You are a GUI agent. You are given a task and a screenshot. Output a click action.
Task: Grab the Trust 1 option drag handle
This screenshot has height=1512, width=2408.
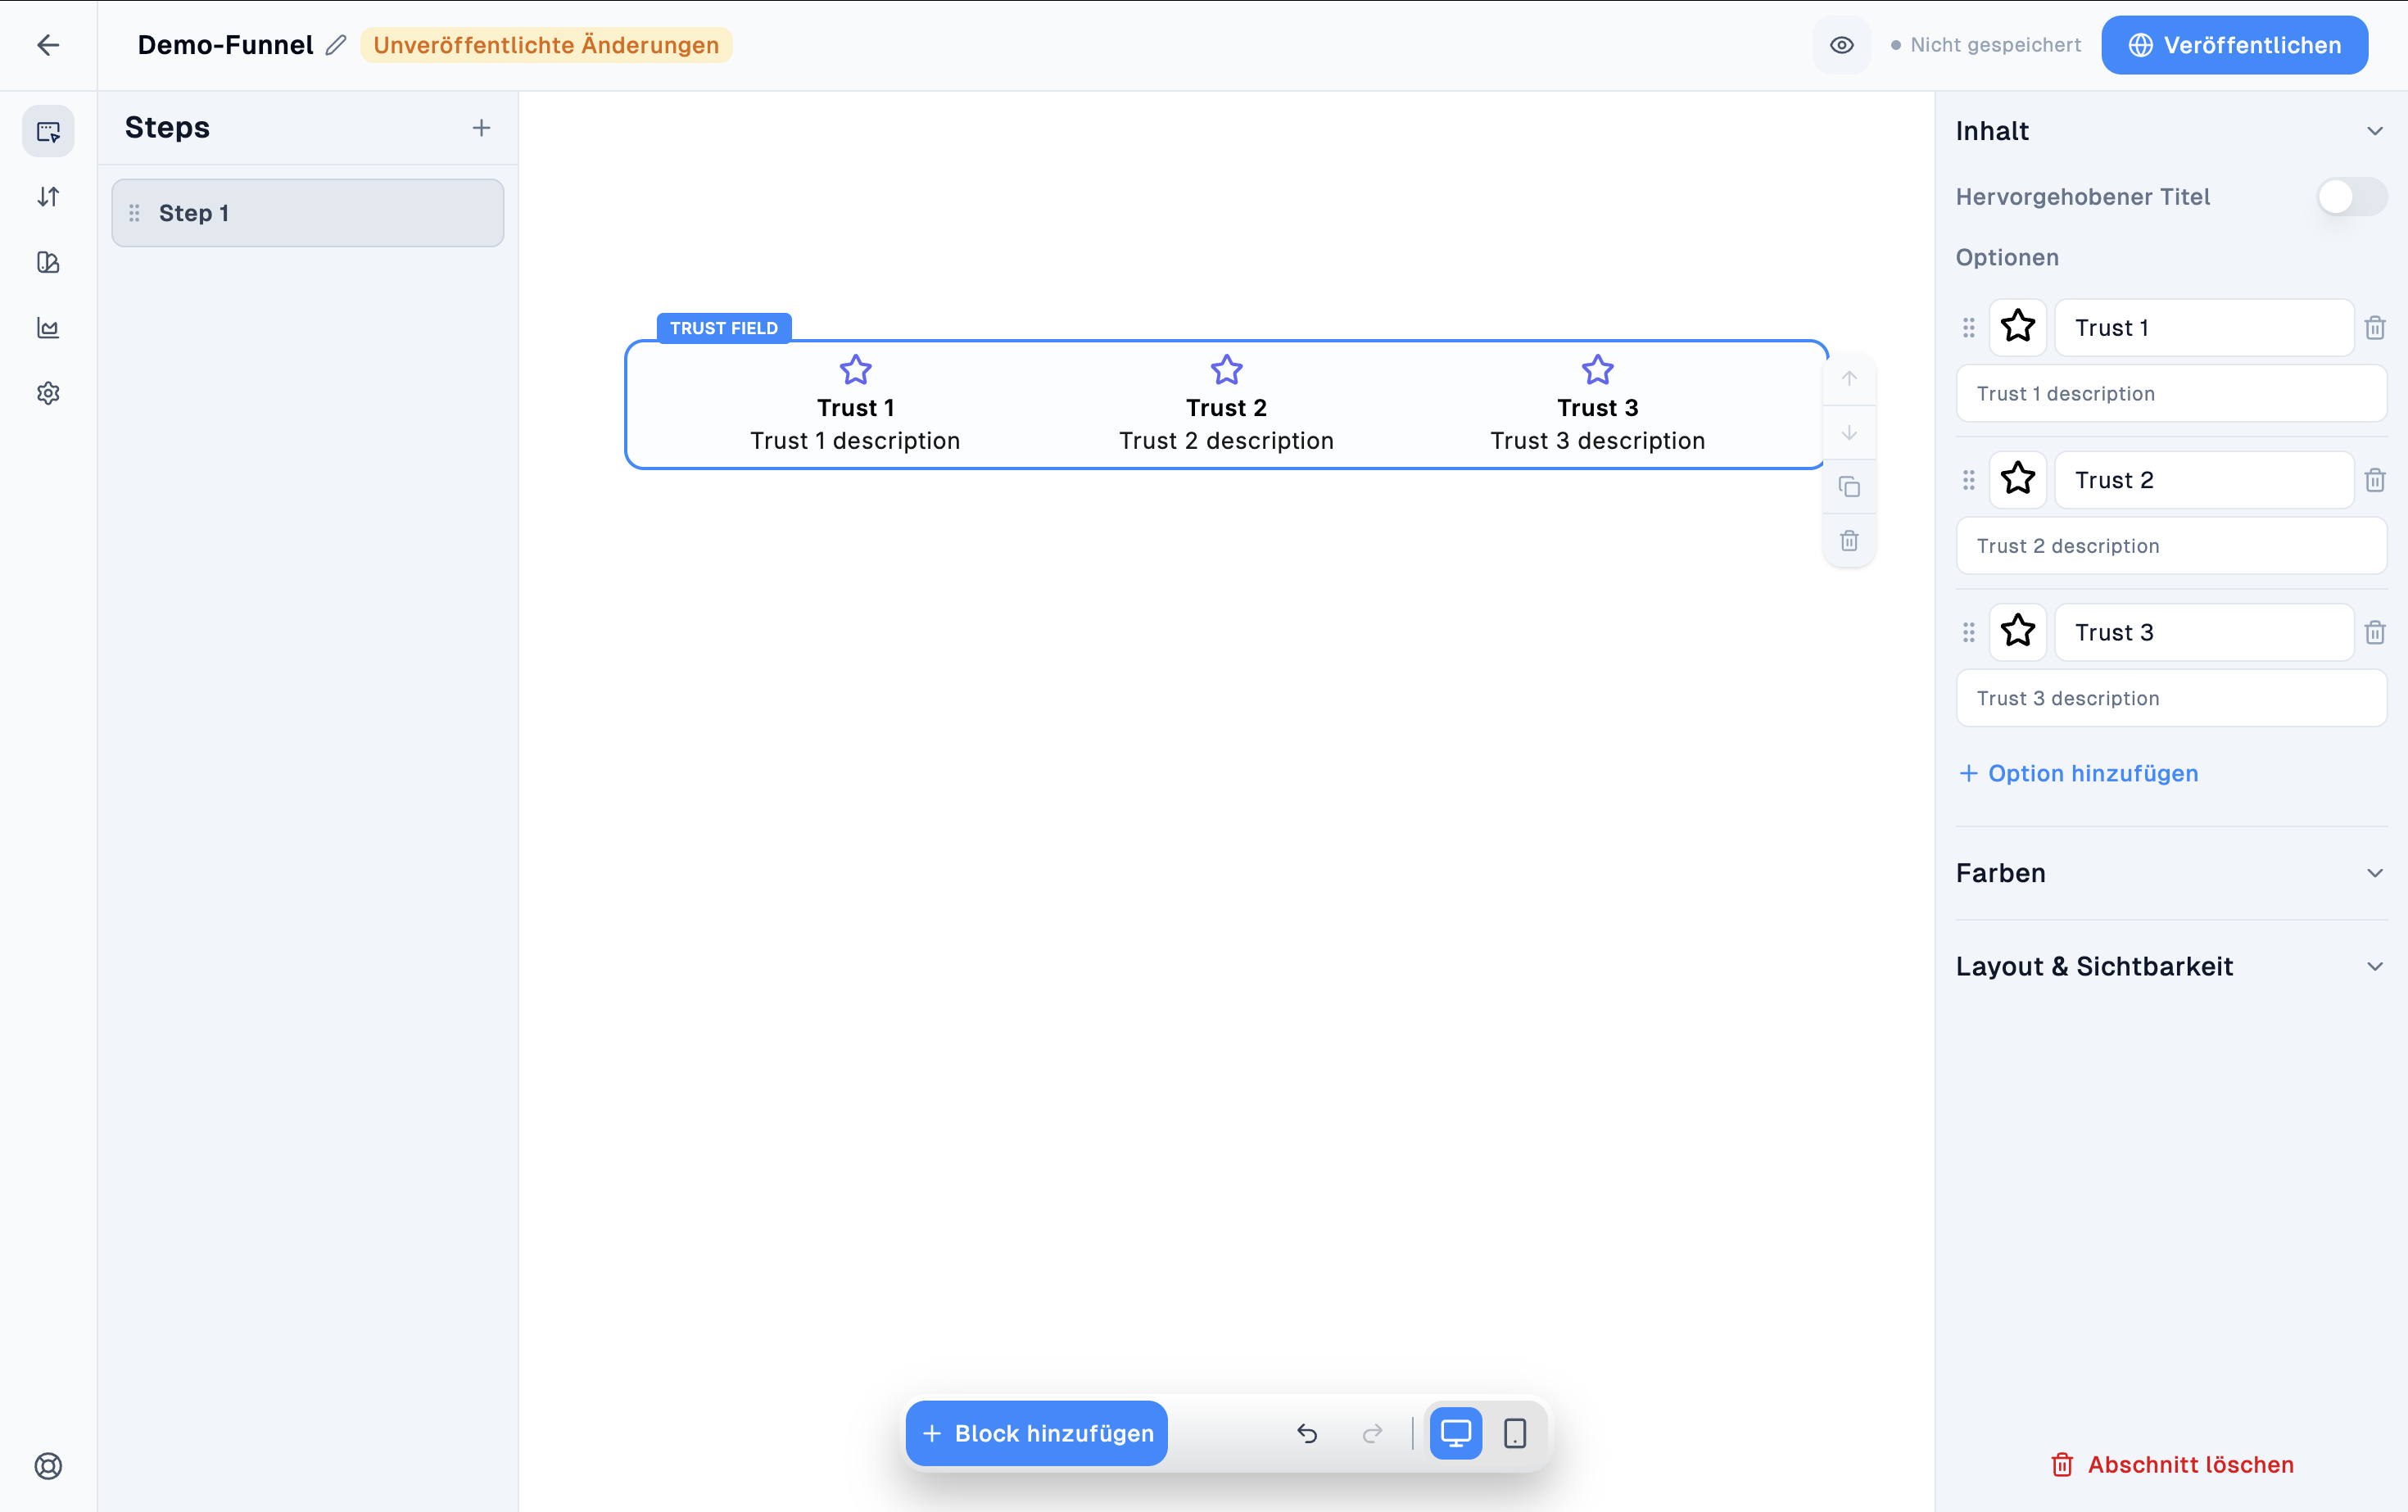click(1968, 327)
